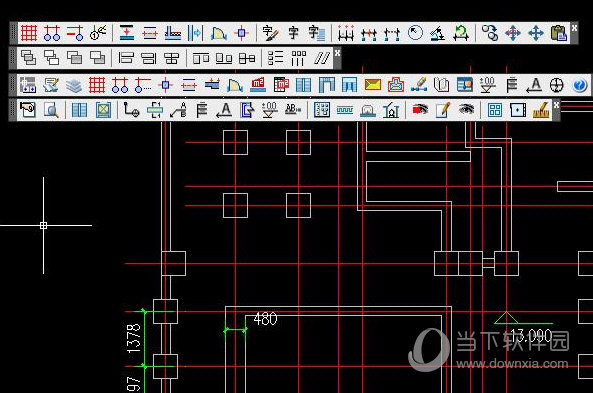Image resolution: width=593 pixels, height=393 pixels.
Task: Click the red stamp icon
Action: click(x=396, y=85)
